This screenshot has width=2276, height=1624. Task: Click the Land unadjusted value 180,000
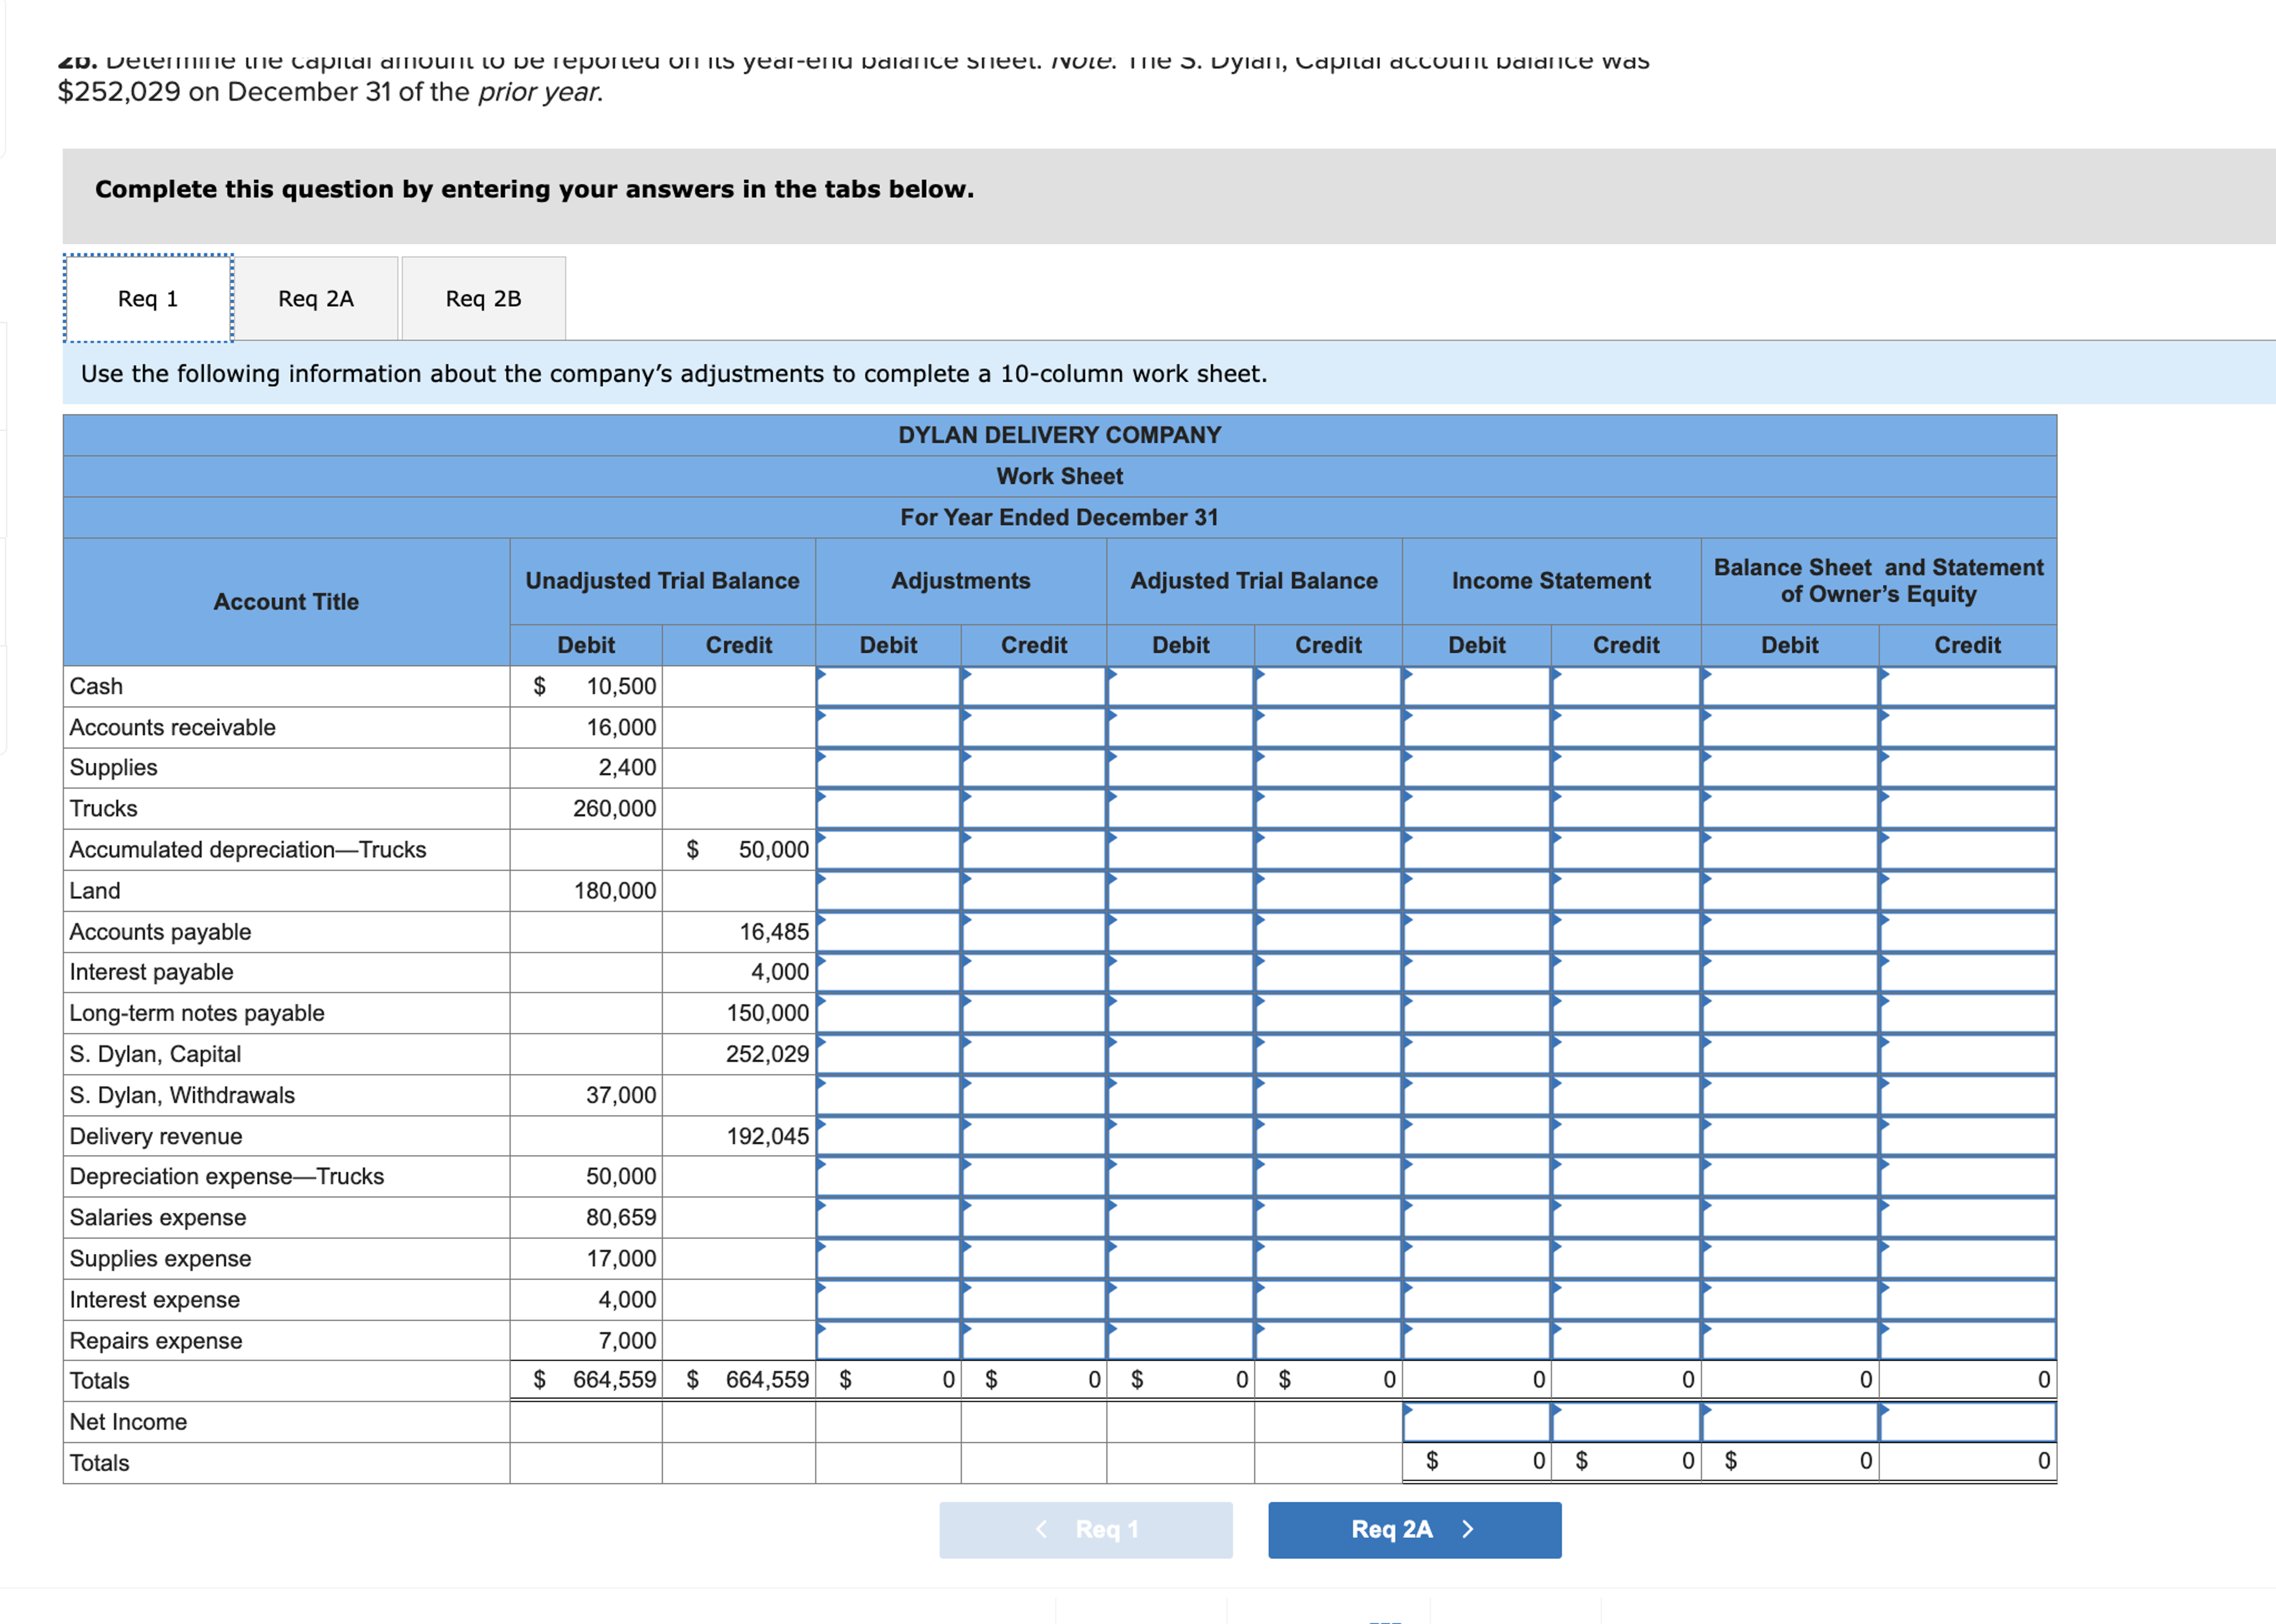point(614,890)
